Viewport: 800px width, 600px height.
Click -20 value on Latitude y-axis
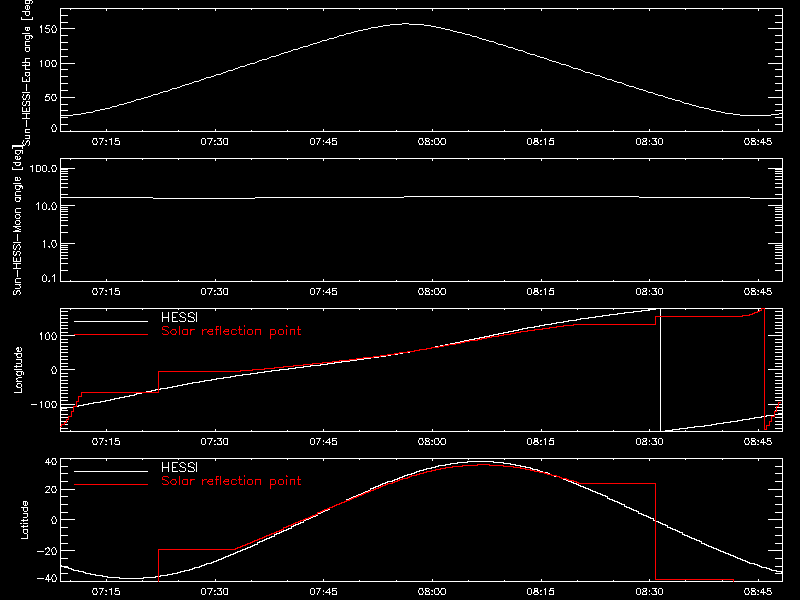click(x=47, y=551)
